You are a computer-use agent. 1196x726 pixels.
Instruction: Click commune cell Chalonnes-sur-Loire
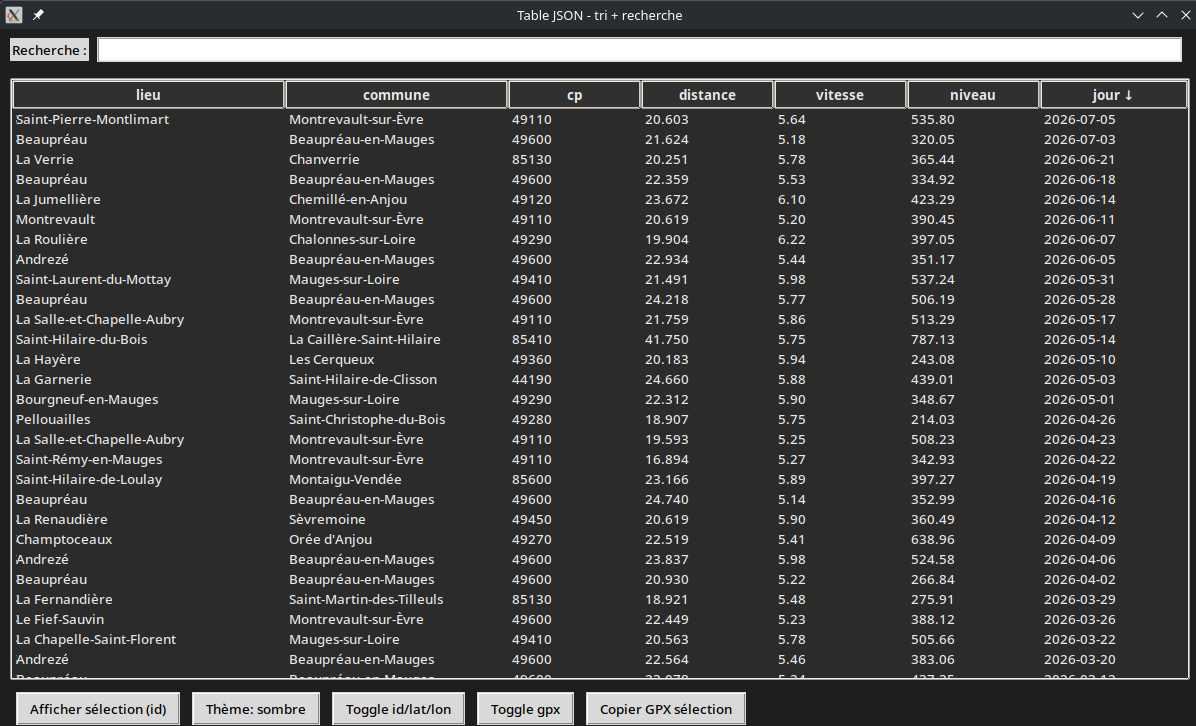click(x=352, y=239)
